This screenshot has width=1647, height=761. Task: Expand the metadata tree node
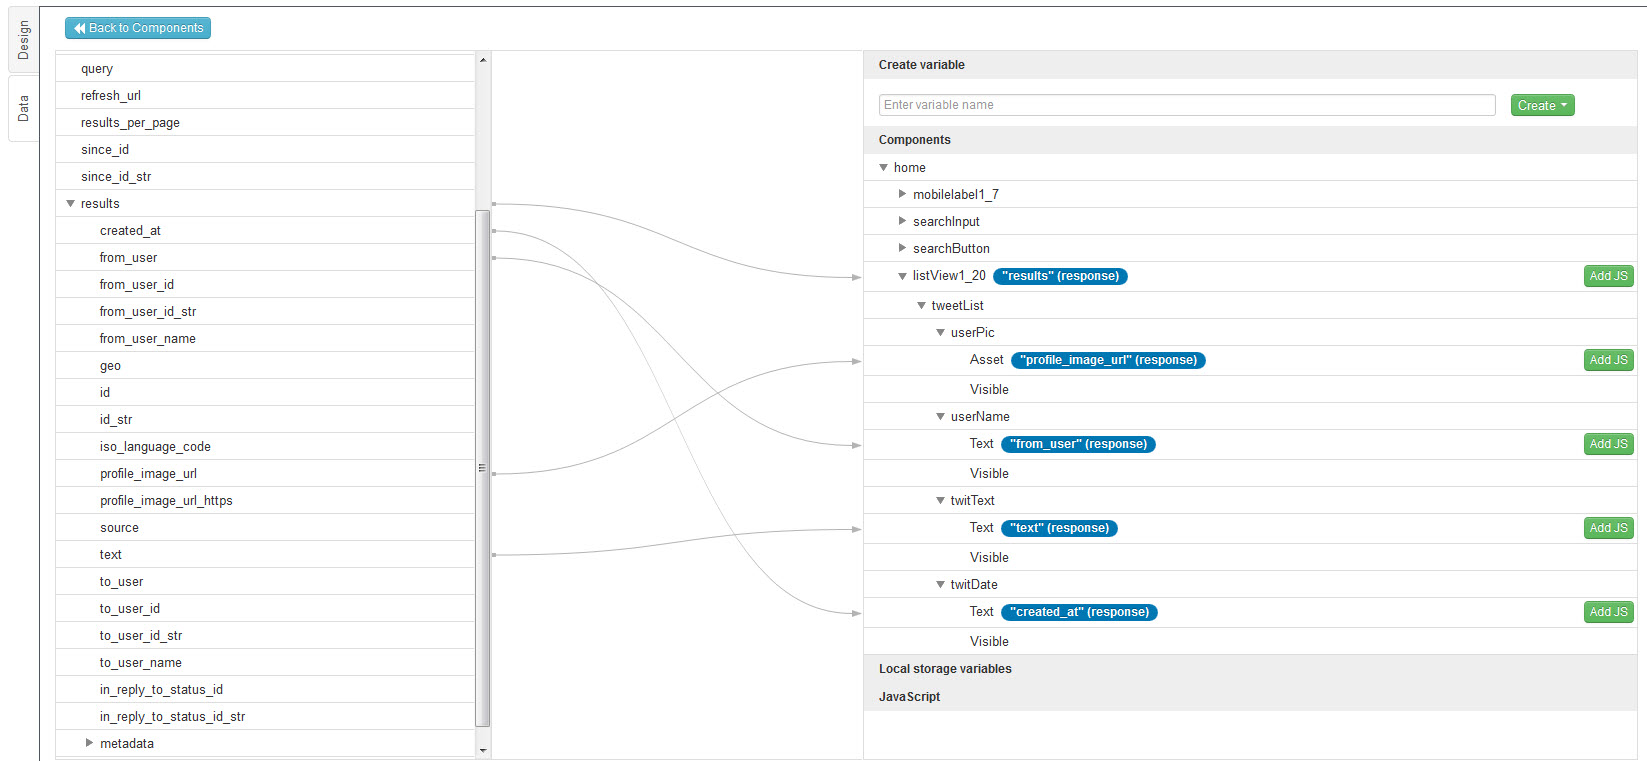tap(89, 743)
